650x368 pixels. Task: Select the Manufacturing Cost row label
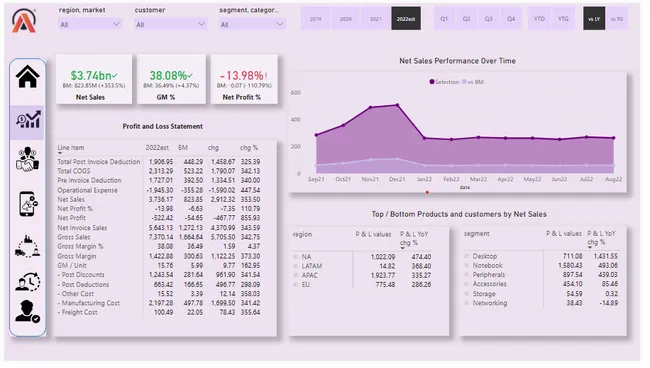[x=89, y=303]
